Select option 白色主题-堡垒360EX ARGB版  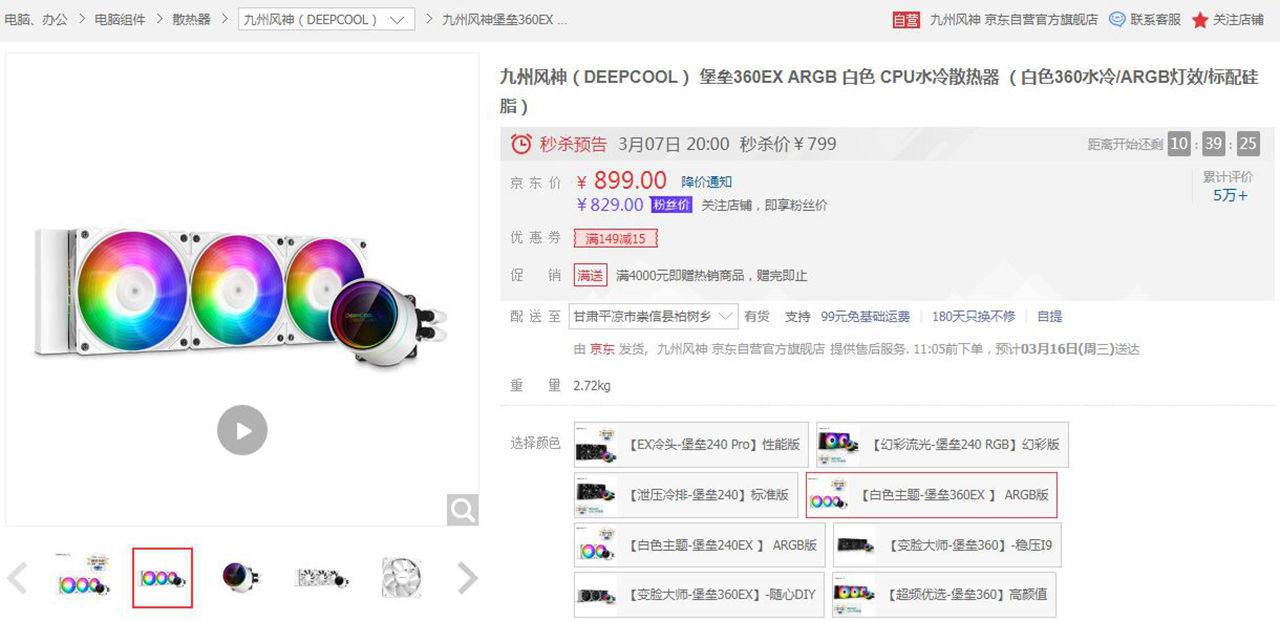[931, 494]
